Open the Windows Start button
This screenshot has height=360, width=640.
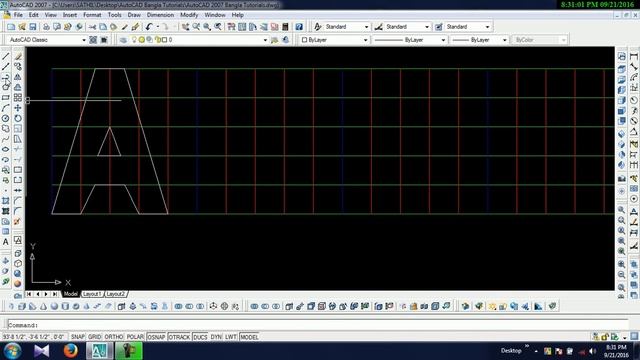click(12, 351)
